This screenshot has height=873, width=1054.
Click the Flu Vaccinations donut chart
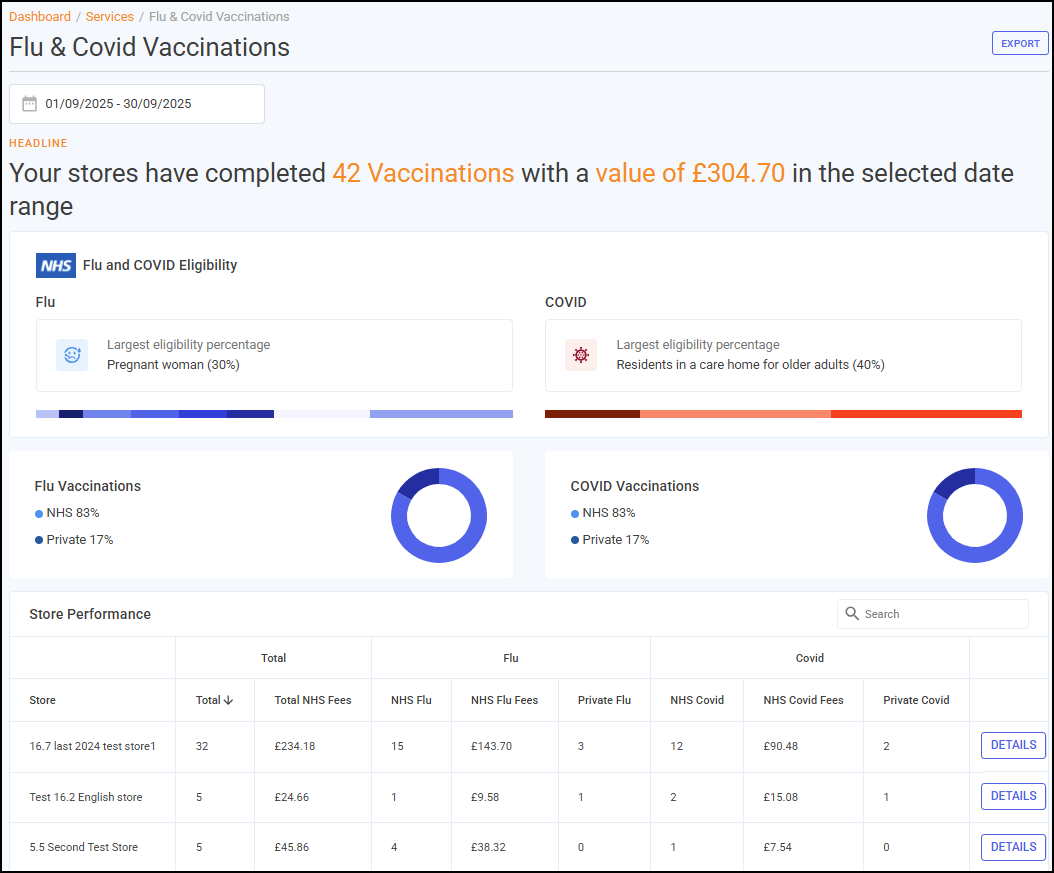pyautogui.click(x=438, y=515)
